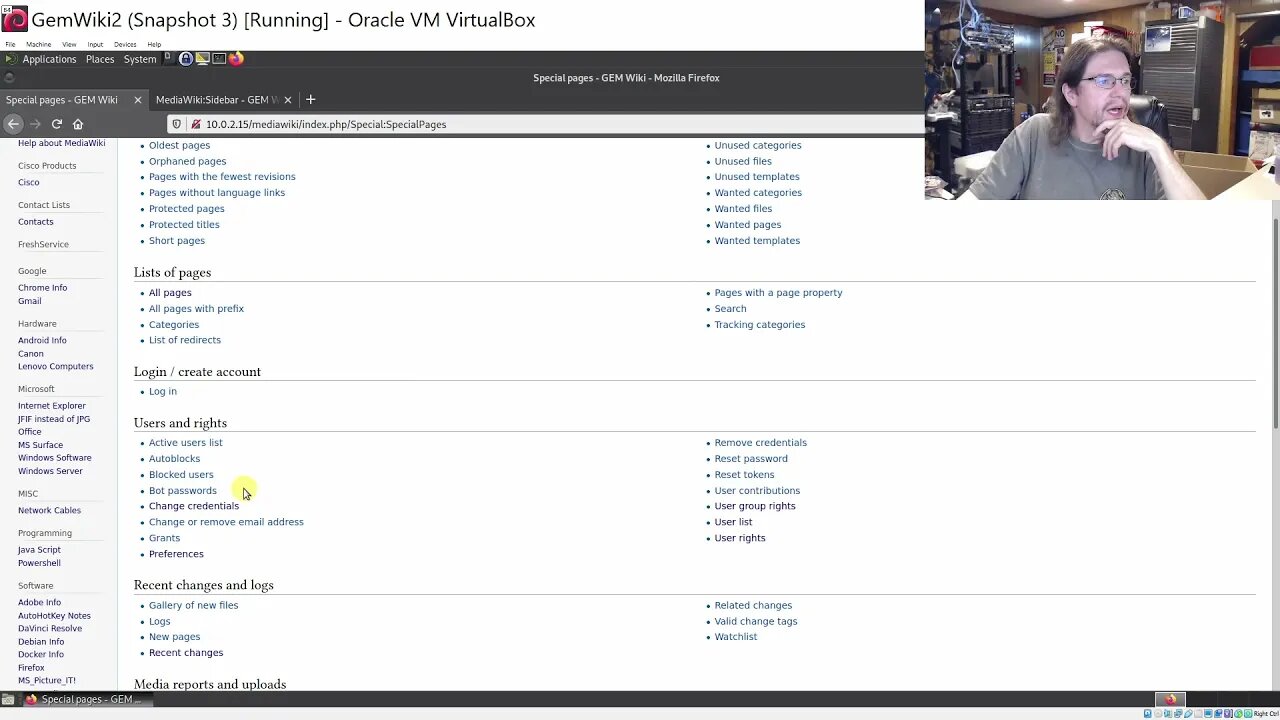This screenshot has height=720, width=1280.
Task: Open the Watchlist link
Action: [x=736, y=637]
